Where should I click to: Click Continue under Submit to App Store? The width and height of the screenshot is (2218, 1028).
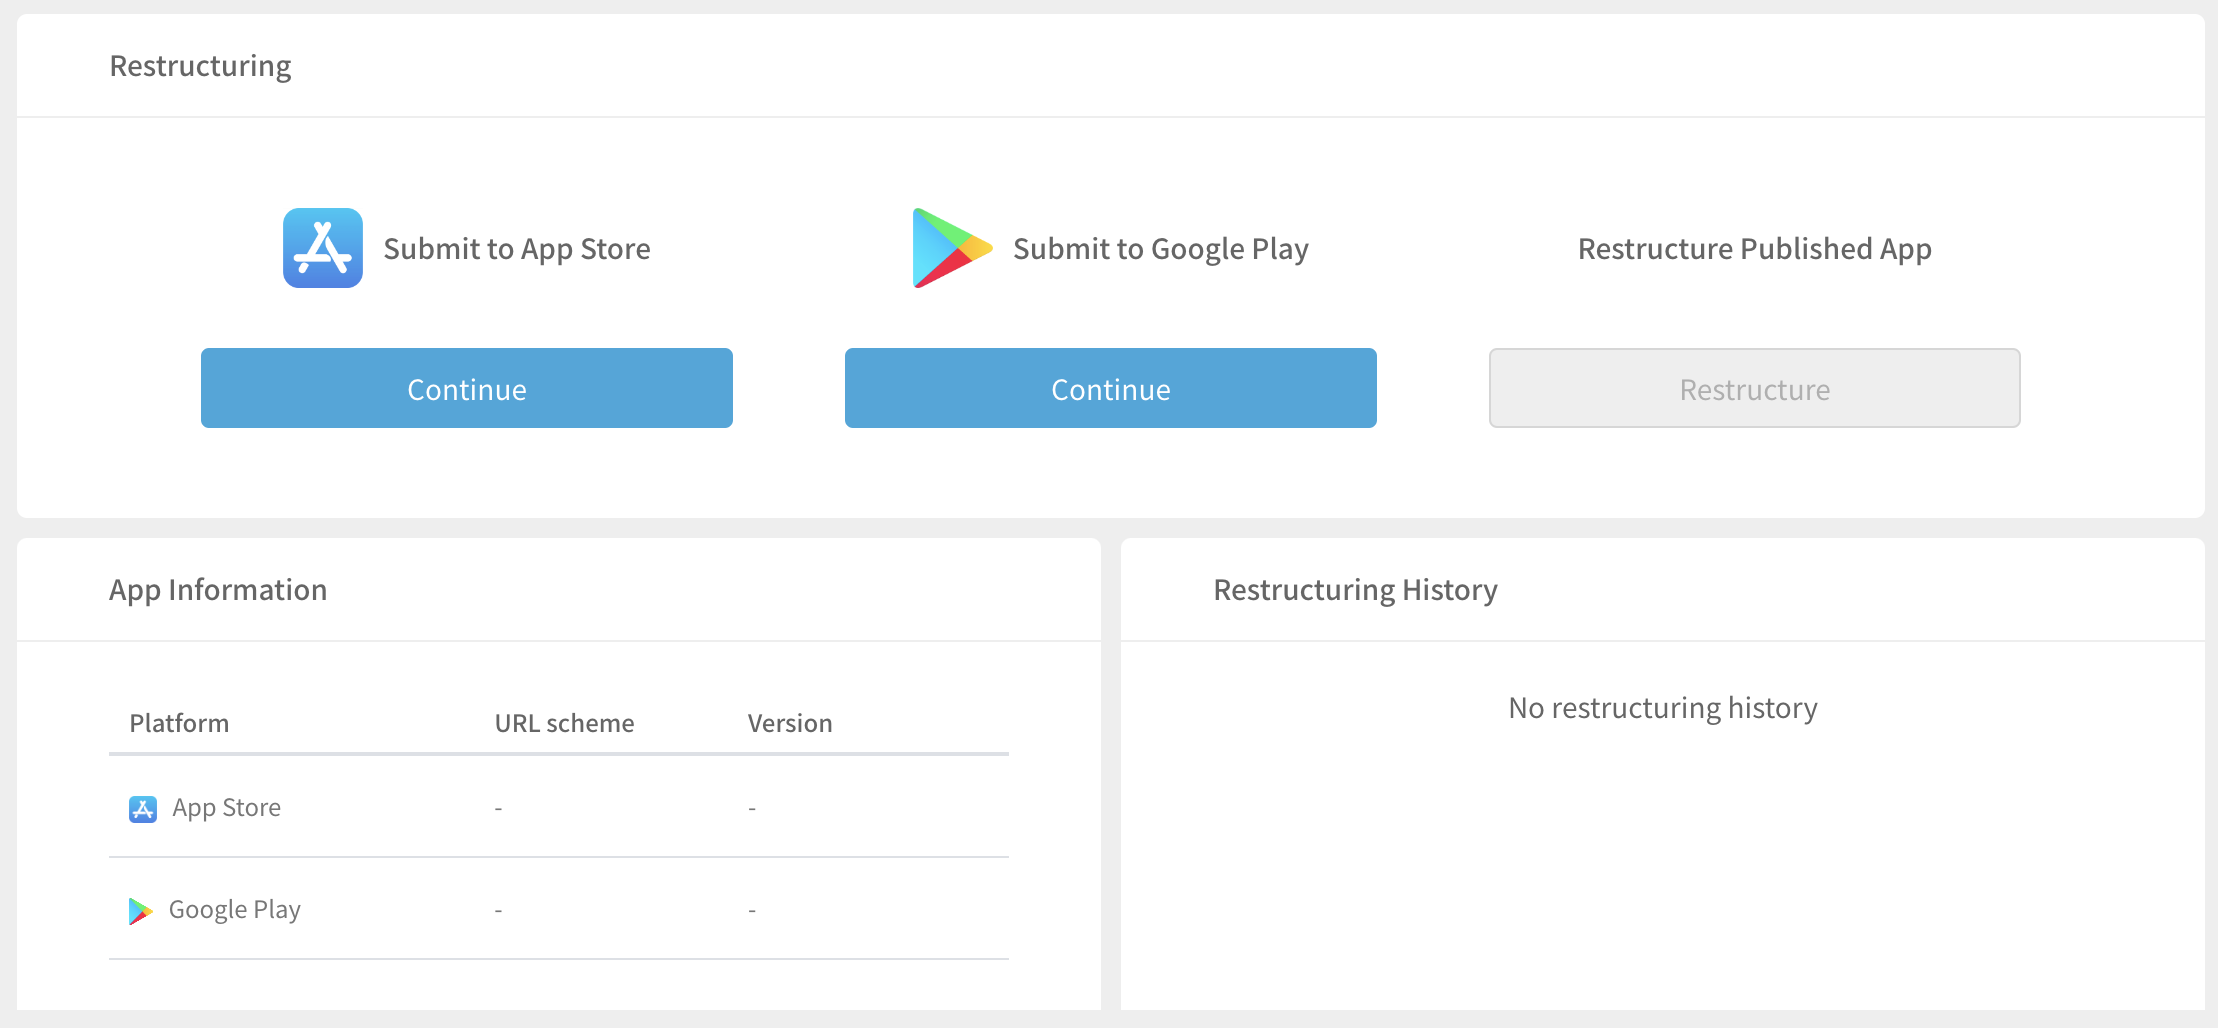click(x=466, y=389)
